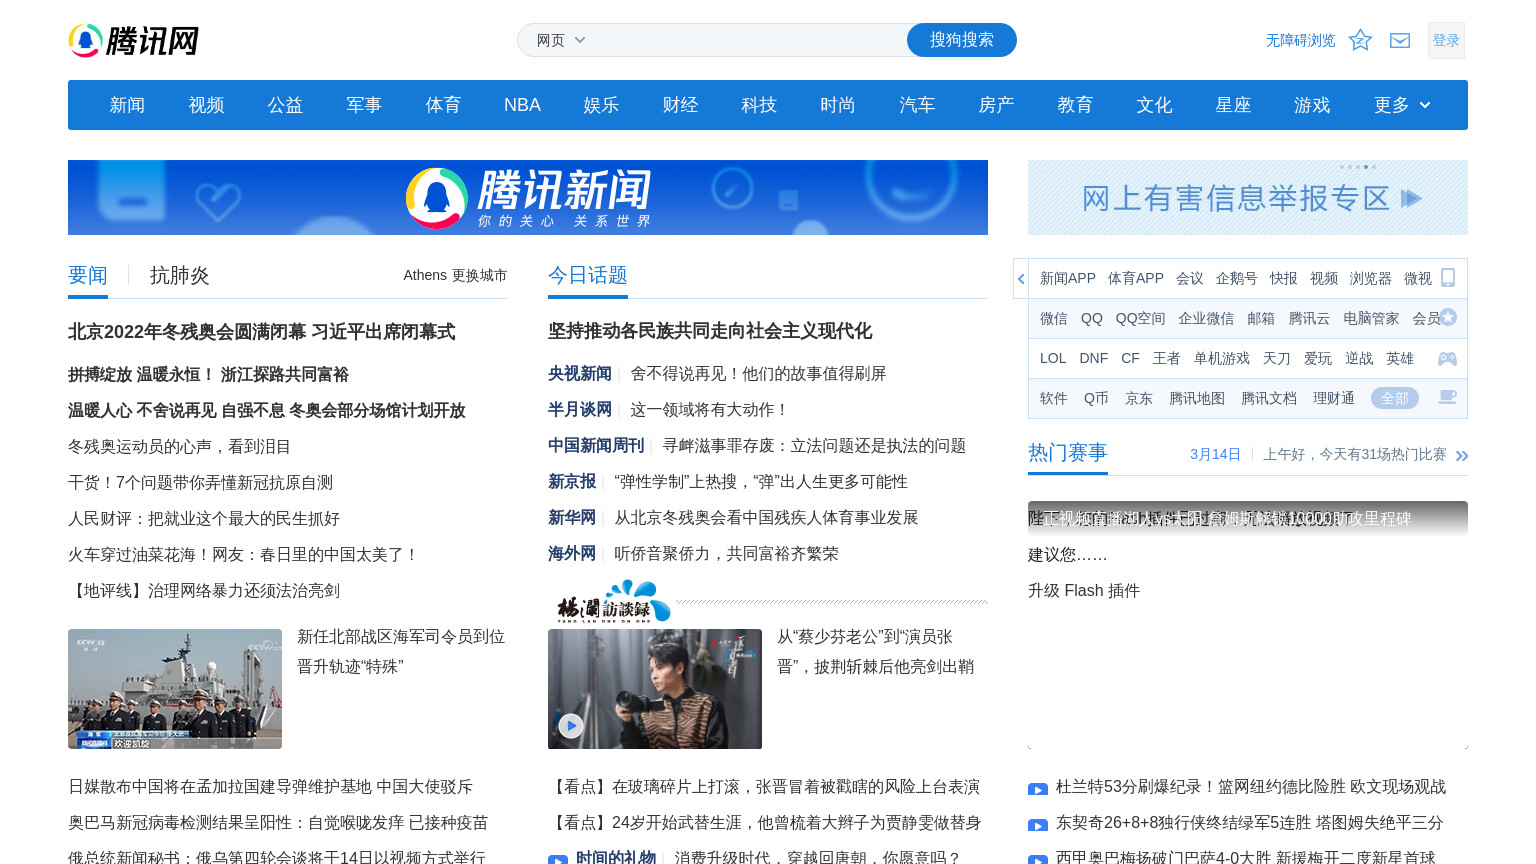This screenshot has width=1536, height=864.
Task: Open the 星座 navigation item
Action: tap(1233, 105)
